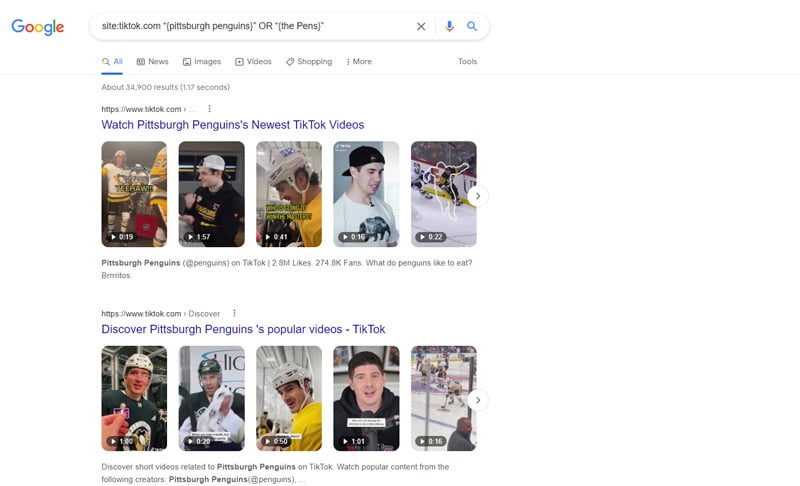Open the YEEHAW 0:19 video thumbnail
800x486 pixels.
pos(134,194)
